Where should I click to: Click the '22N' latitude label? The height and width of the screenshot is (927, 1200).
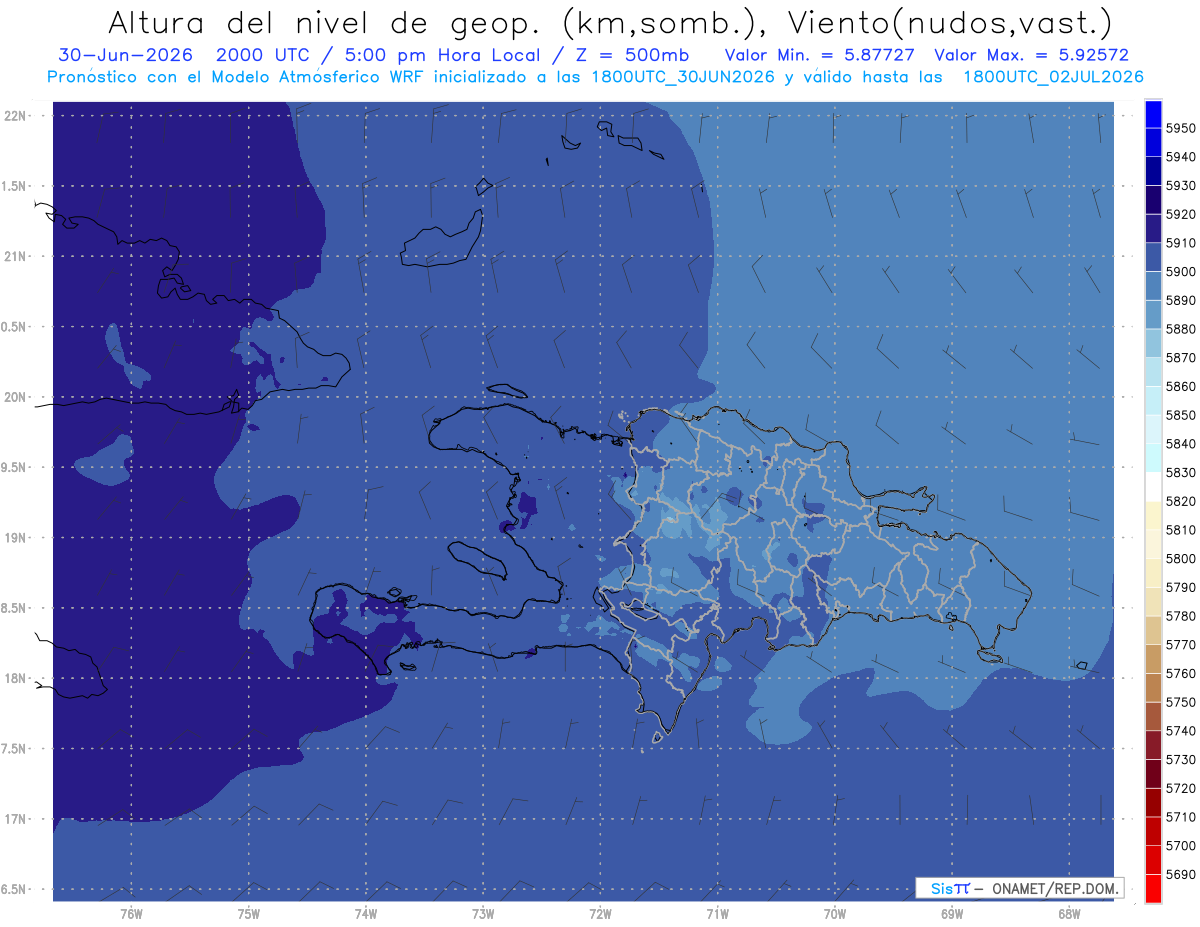click(17, 116)
